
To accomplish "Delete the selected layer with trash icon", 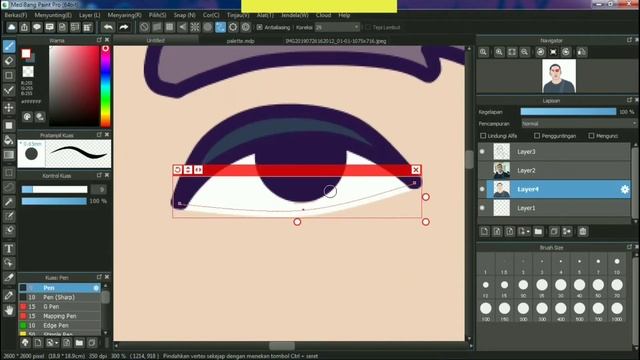I will (583, 231).
